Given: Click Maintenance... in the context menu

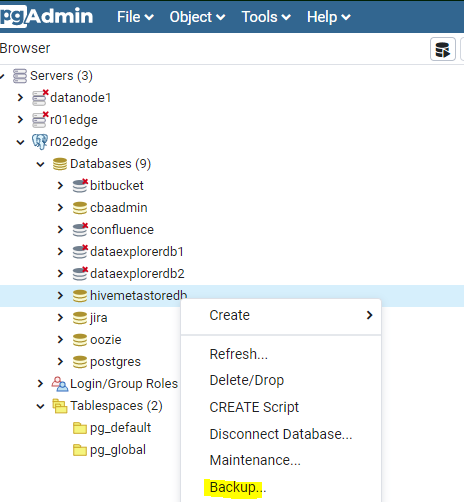Looking at the screenshot, I should (x=255, y=460).
